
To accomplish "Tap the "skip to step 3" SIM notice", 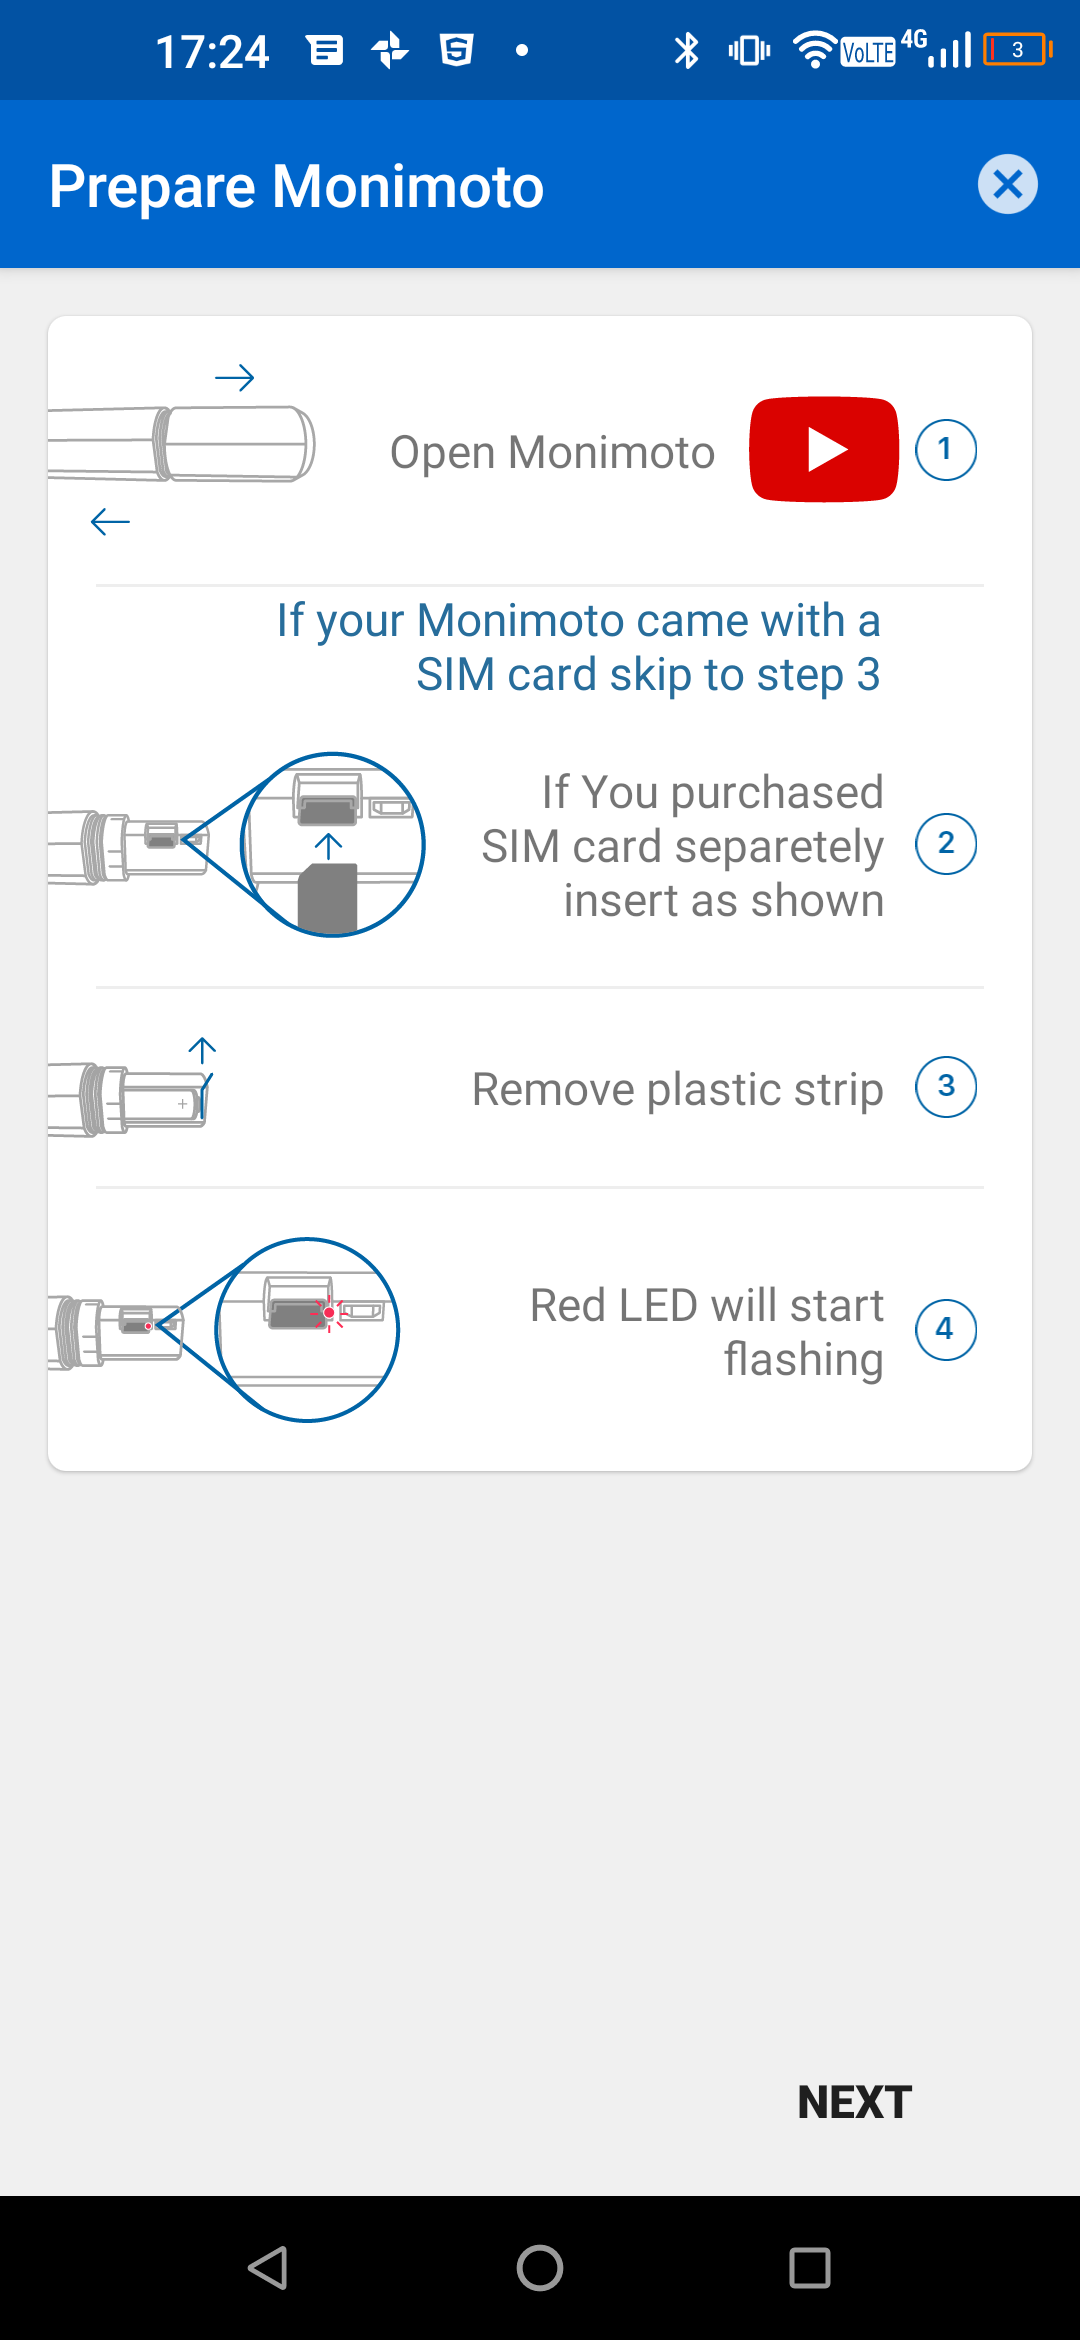I will [578, 647].
